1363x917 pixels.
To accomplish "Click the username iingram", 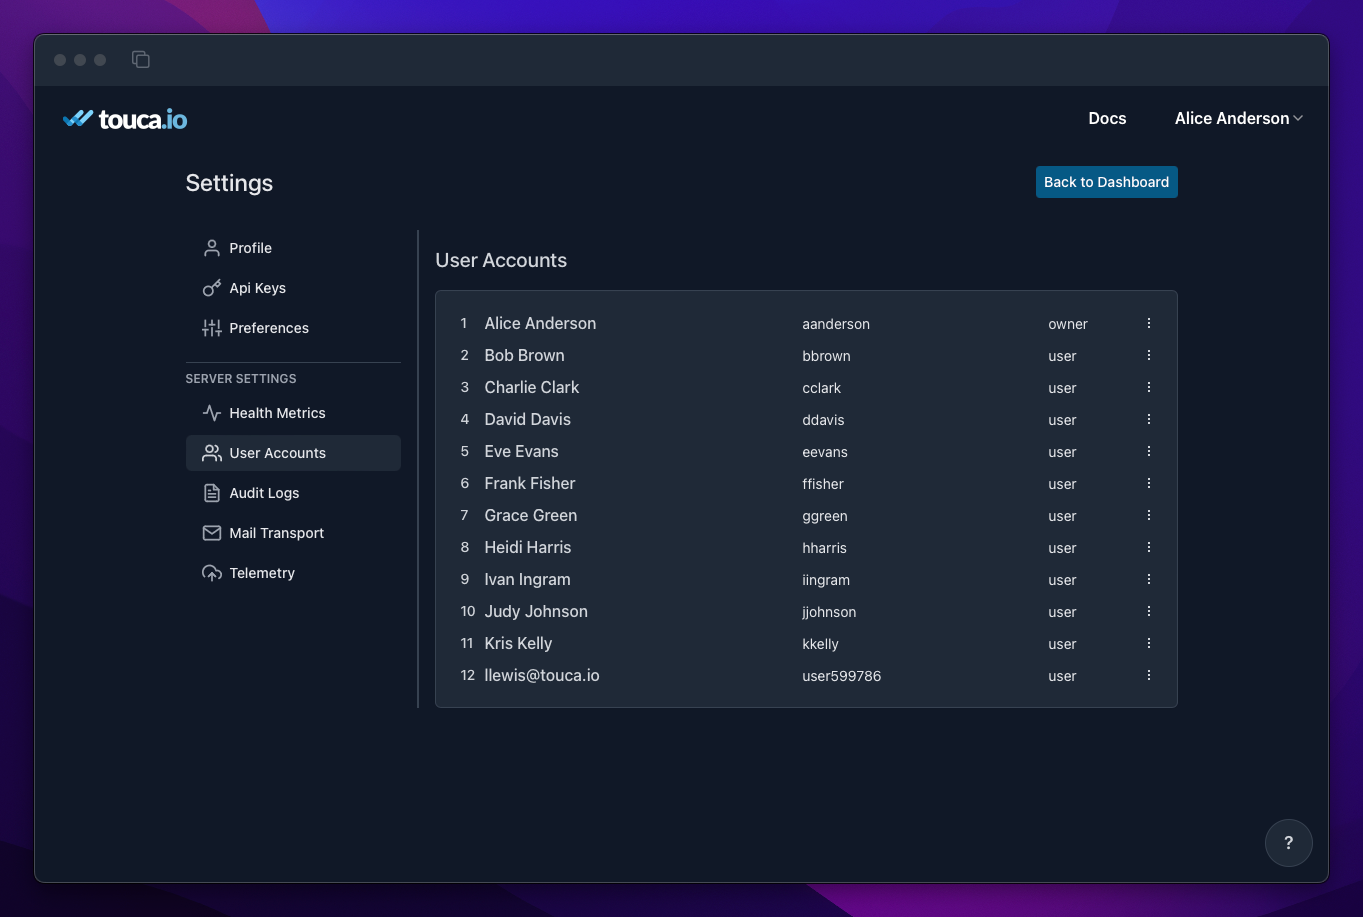I will (x=826, y=580).
